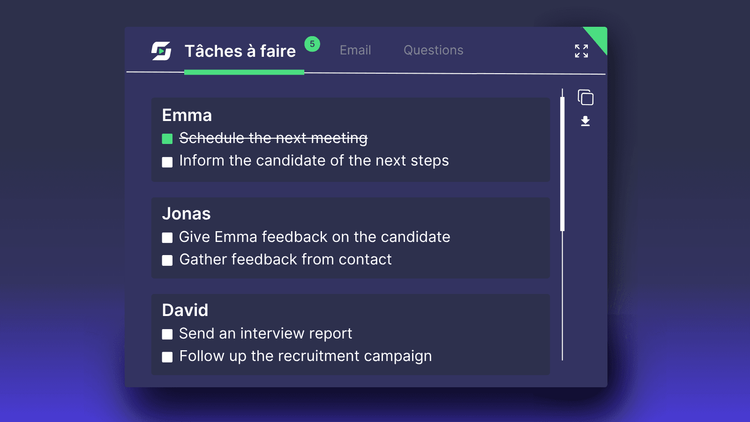The width and height of the screenshot is (750, 422).
Task: Check 'Inform the candidate of the next steps'
Action: click(x=167, y=161)
